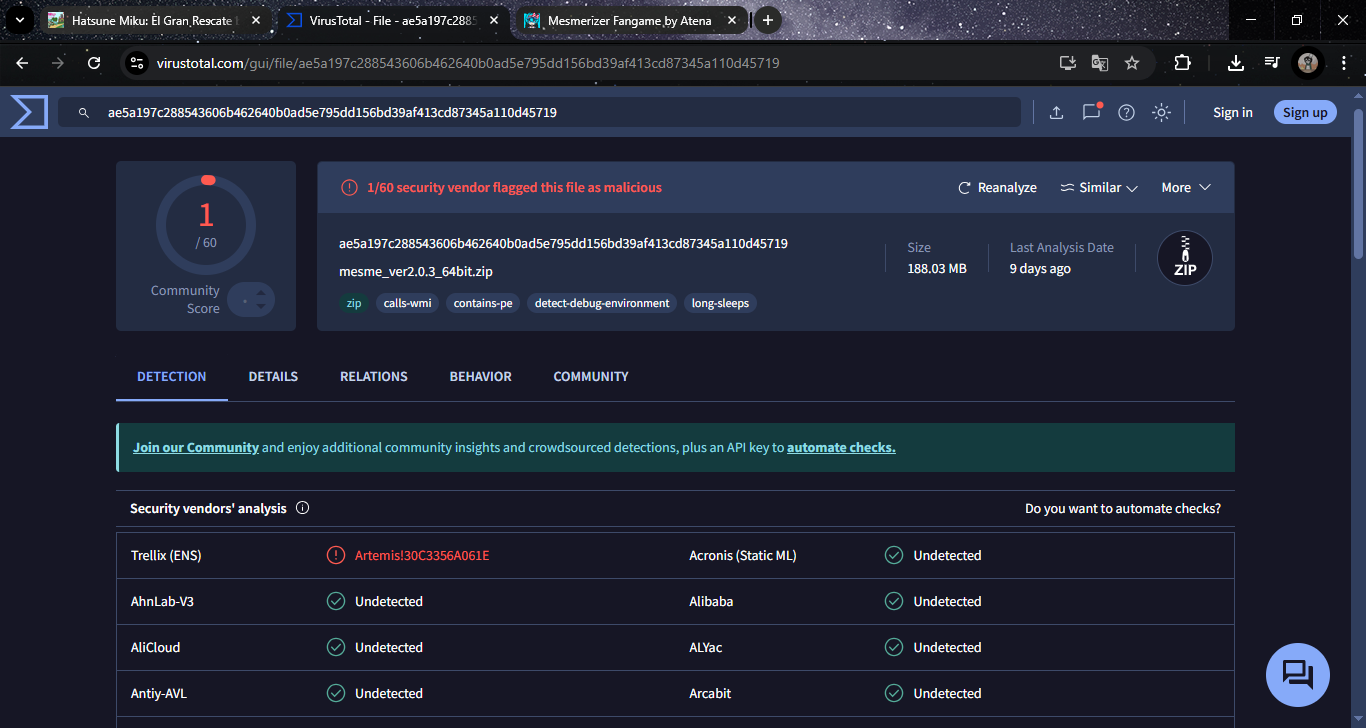Viewport: 1366px width, 728px height.
Task: Click the Trellix (ENS) vendor name
Action: [x=166, y=555]
